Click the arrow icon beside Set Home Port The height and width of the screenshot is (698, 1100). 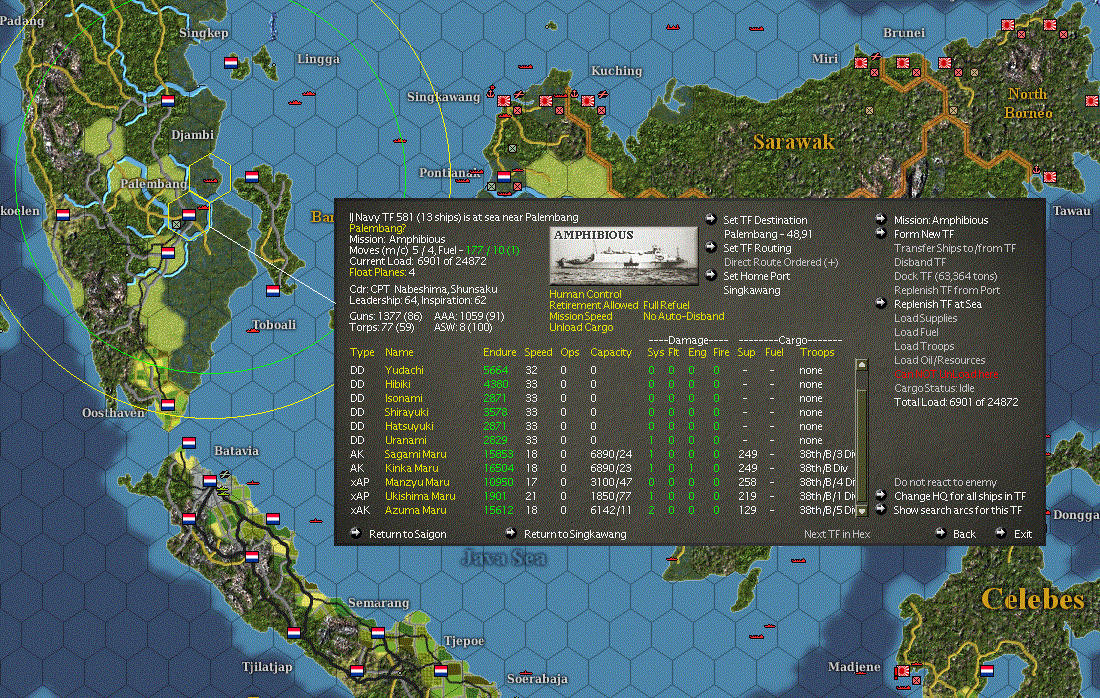pyautogui.click(x=710, y=275)
